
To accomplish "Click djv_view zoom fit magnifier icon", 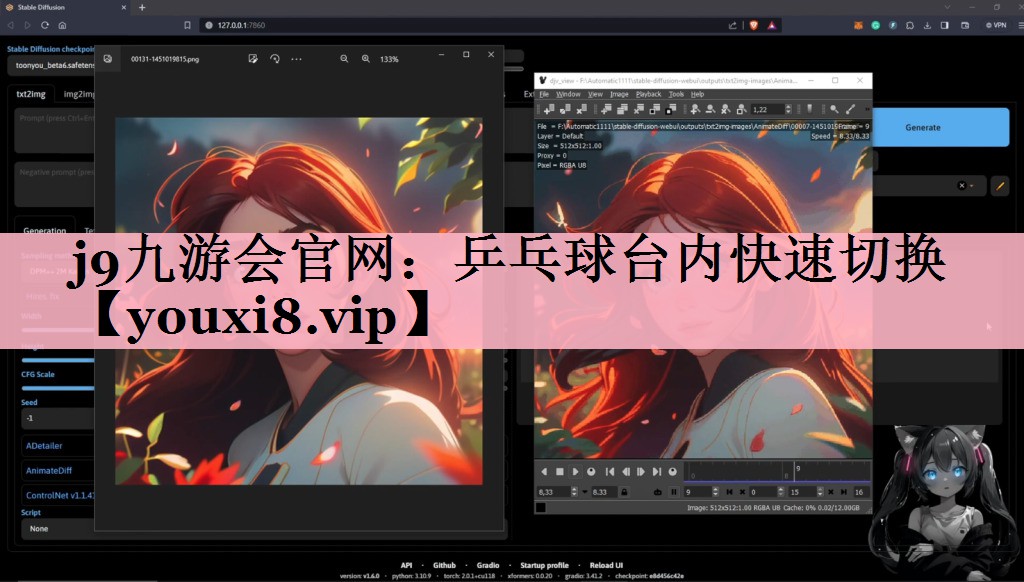I will (x=741, y=109).
